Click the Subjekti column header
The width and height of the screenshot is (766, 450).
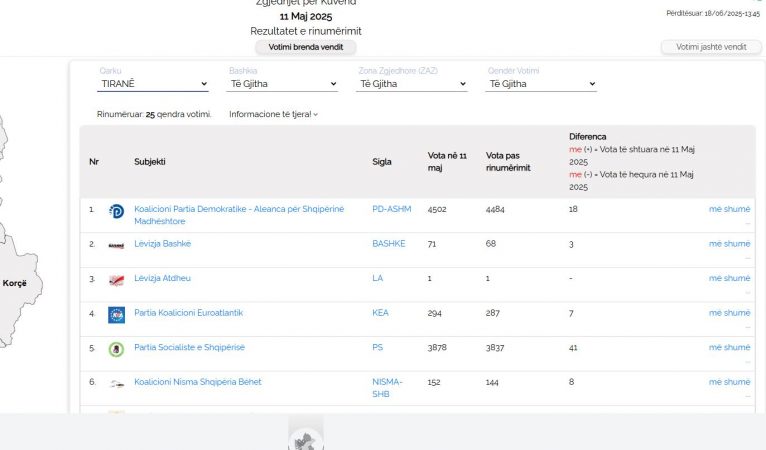point(149,162)
